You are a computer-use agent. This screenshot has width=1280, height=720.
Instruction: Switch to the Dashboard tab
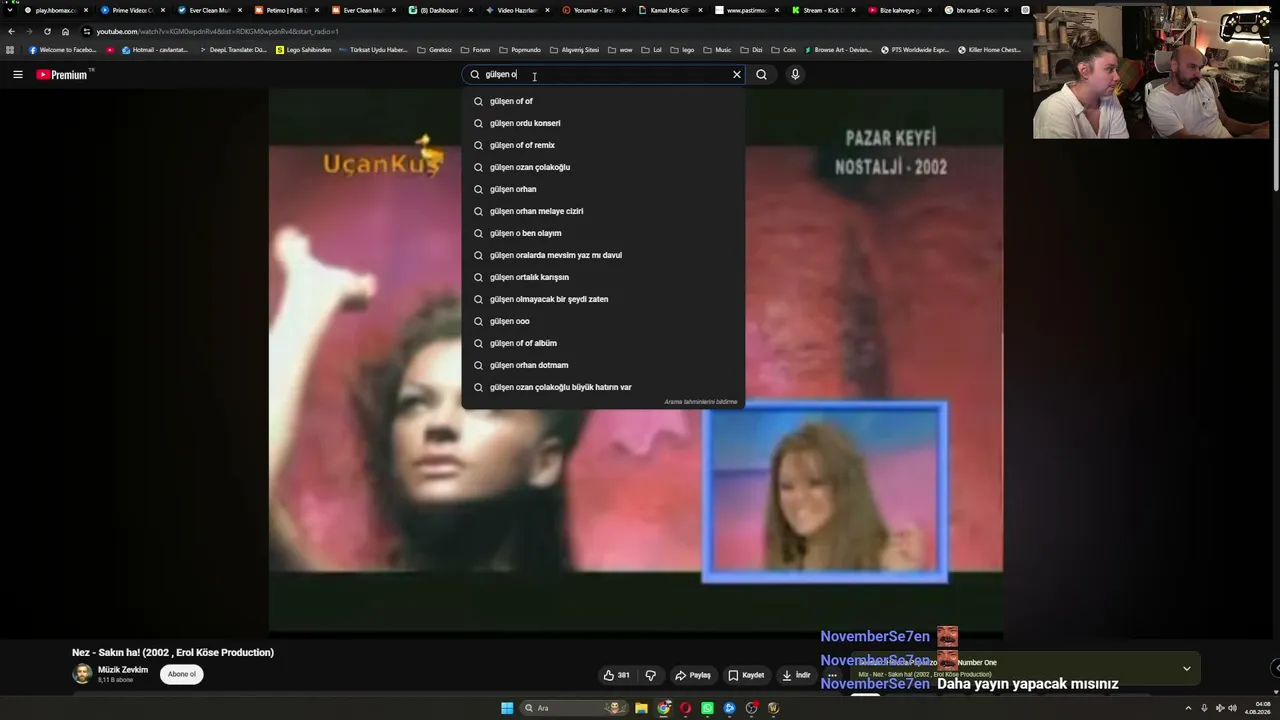439,10
